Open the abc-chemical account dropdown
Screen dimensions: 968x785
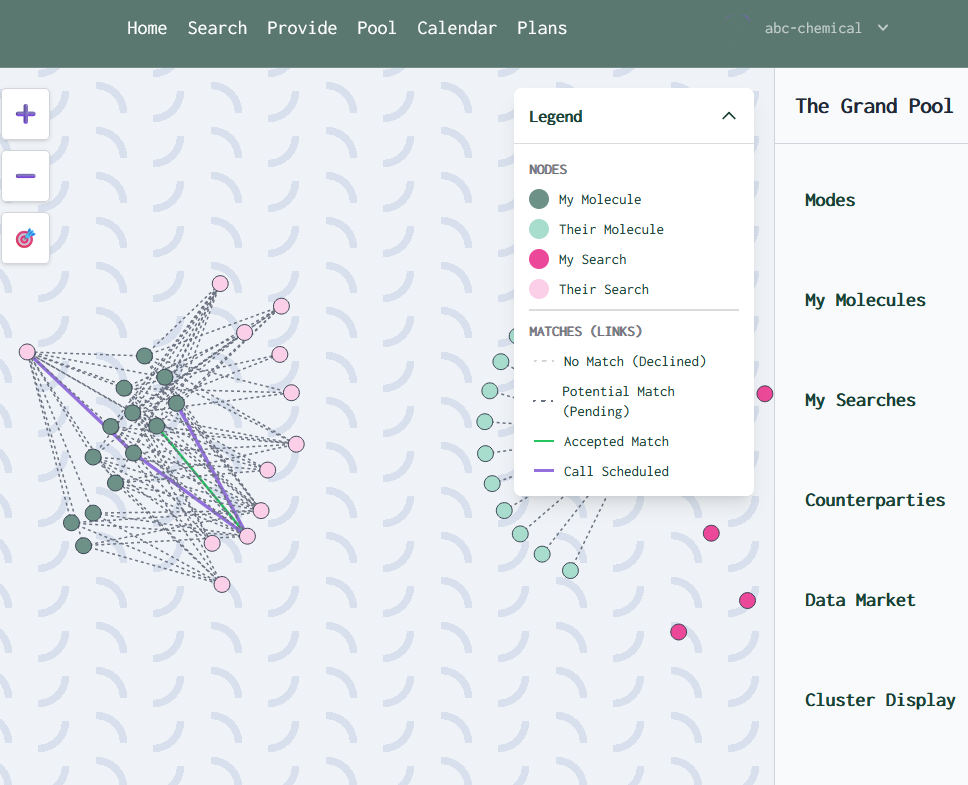click(x=825, y=28)
